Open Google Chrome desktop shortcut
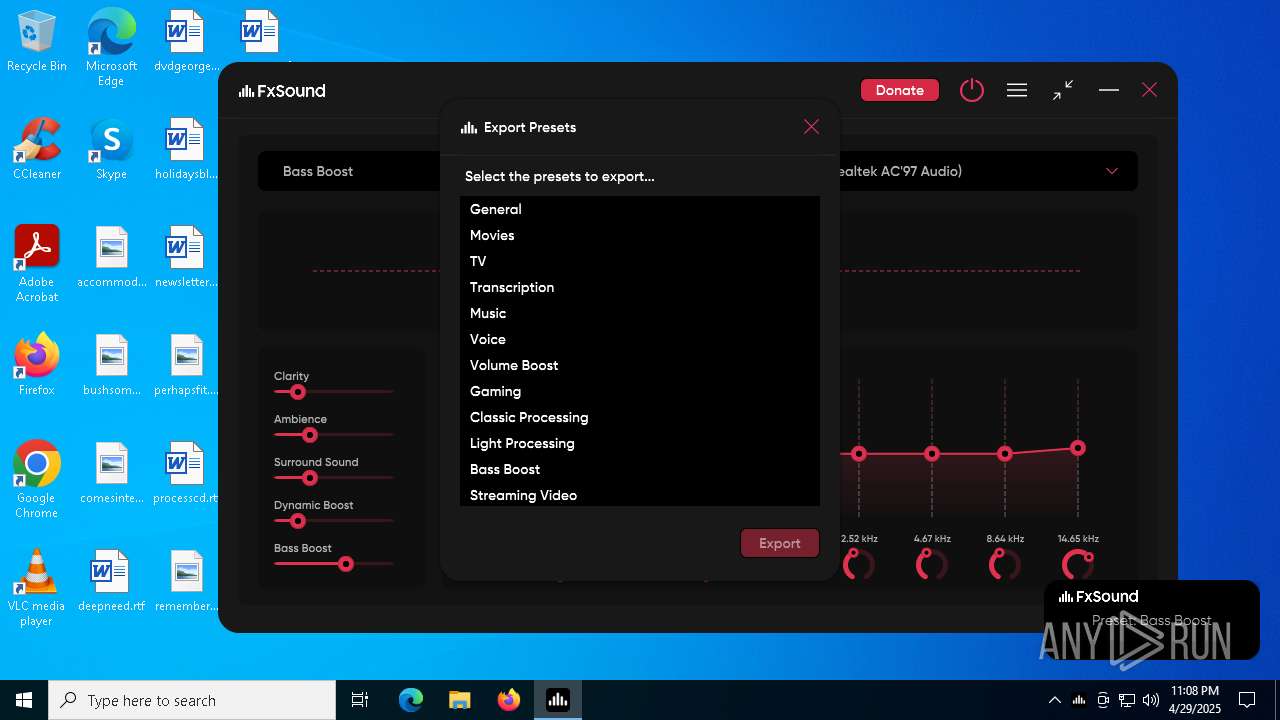Image resolution: width=1280 pixels, height=720 pixels. point(37,479)
